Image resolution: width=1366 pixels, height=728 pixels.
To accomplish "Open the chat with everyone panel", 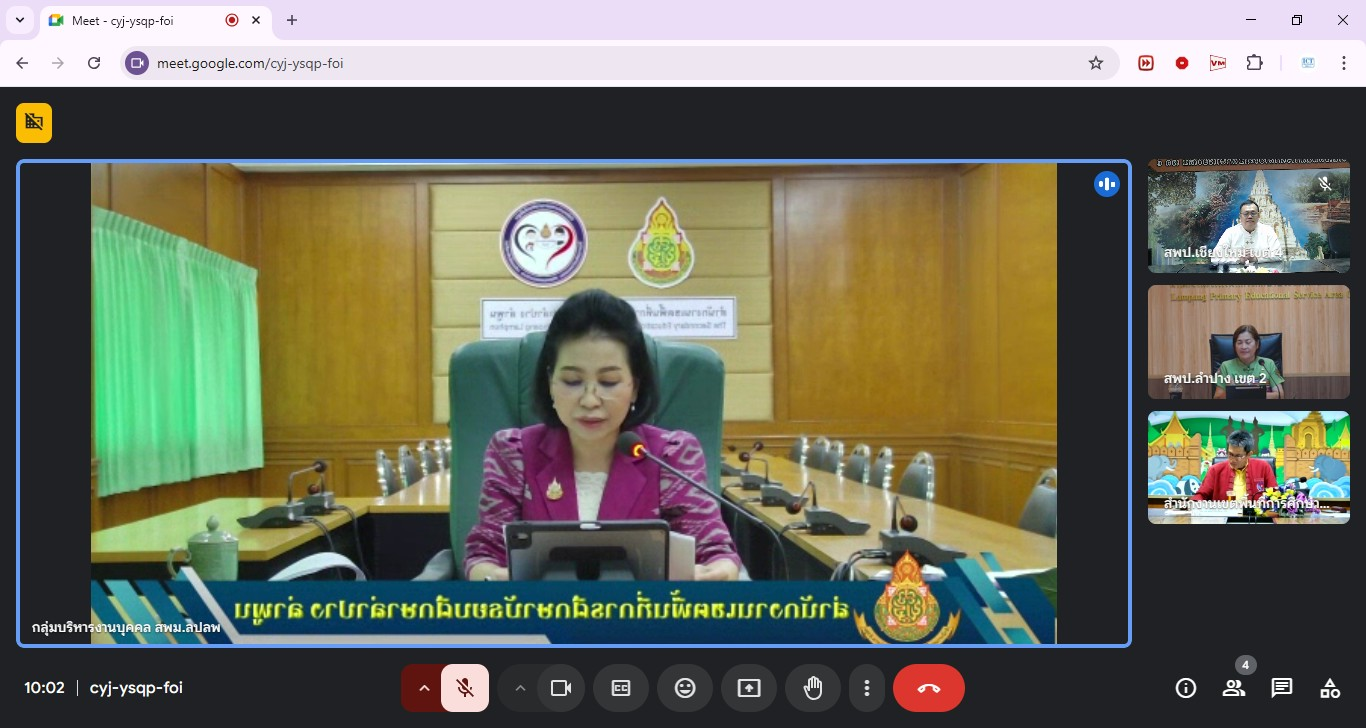I will (x=1282, y=688).
